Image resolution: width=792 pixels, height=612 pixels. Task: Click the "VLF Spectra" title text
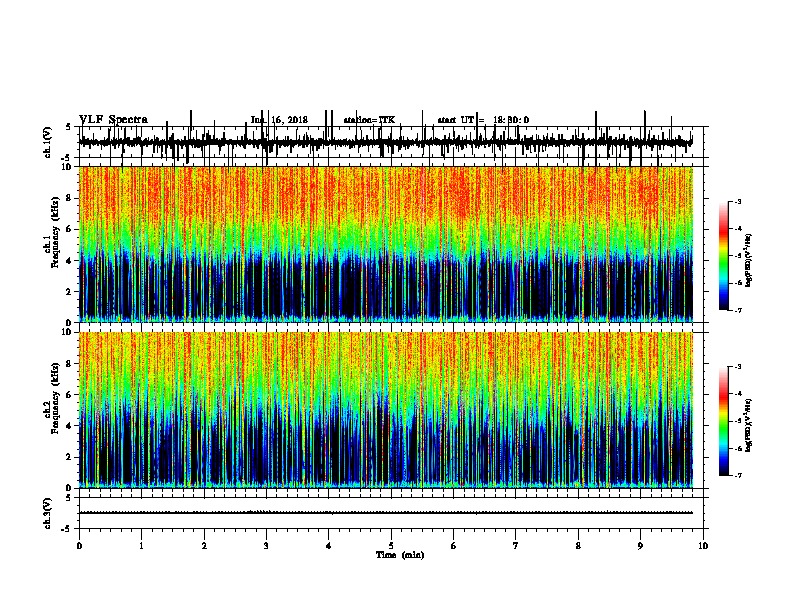pos(113,120)
